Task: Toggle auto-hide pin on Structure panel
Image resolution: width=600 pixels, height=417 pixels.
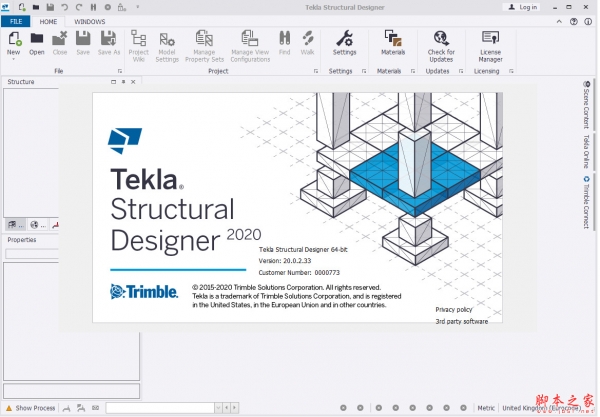Action: click(123, 81)
